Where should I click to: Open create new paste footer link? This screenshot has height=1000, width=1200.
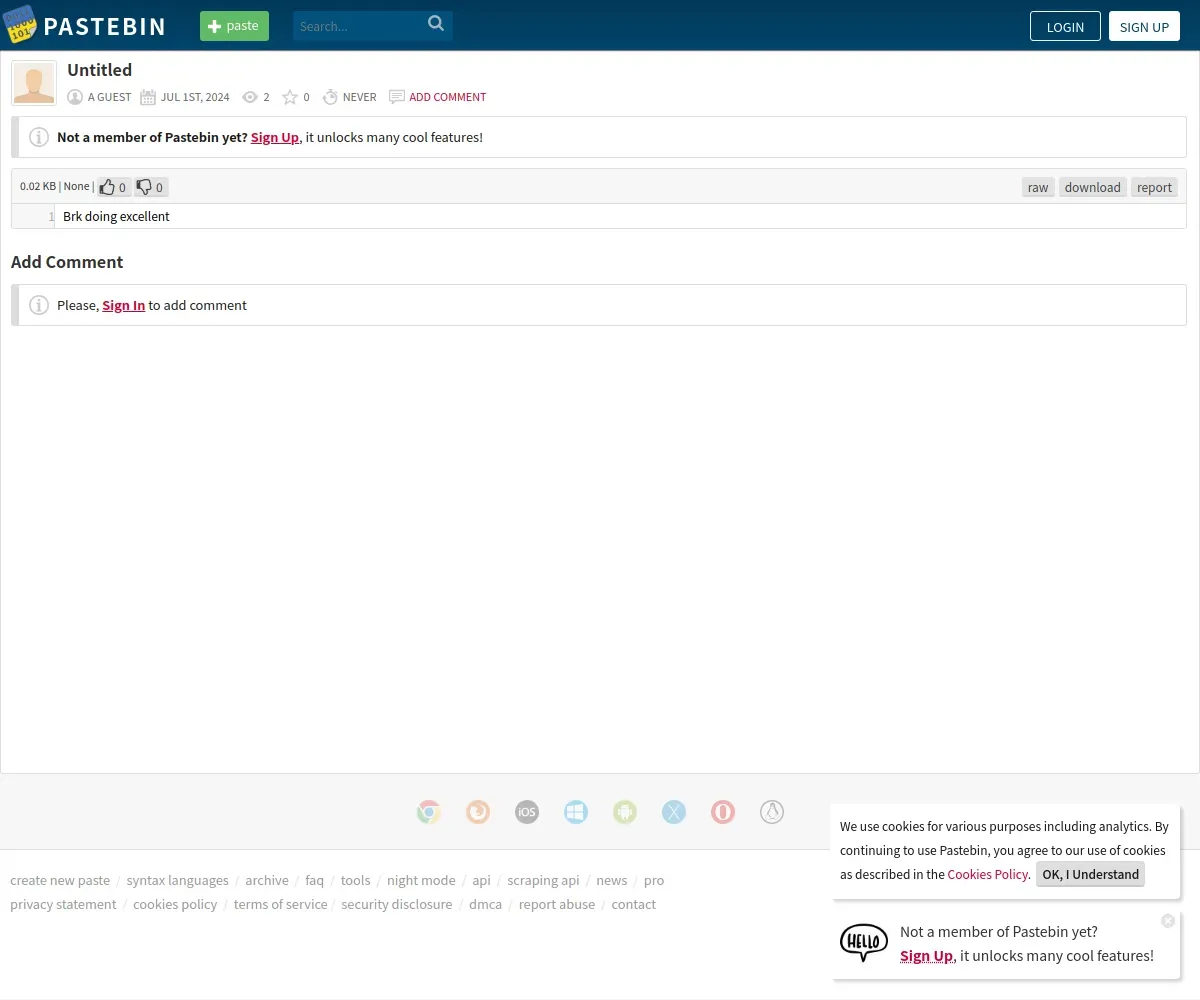[60, 880]
